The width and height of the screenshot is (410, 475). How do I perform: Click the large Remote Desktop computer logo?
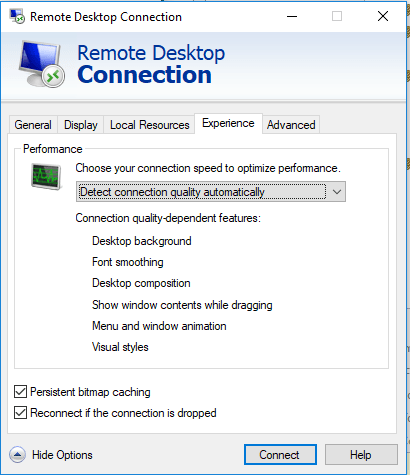(x=41, y=64)
